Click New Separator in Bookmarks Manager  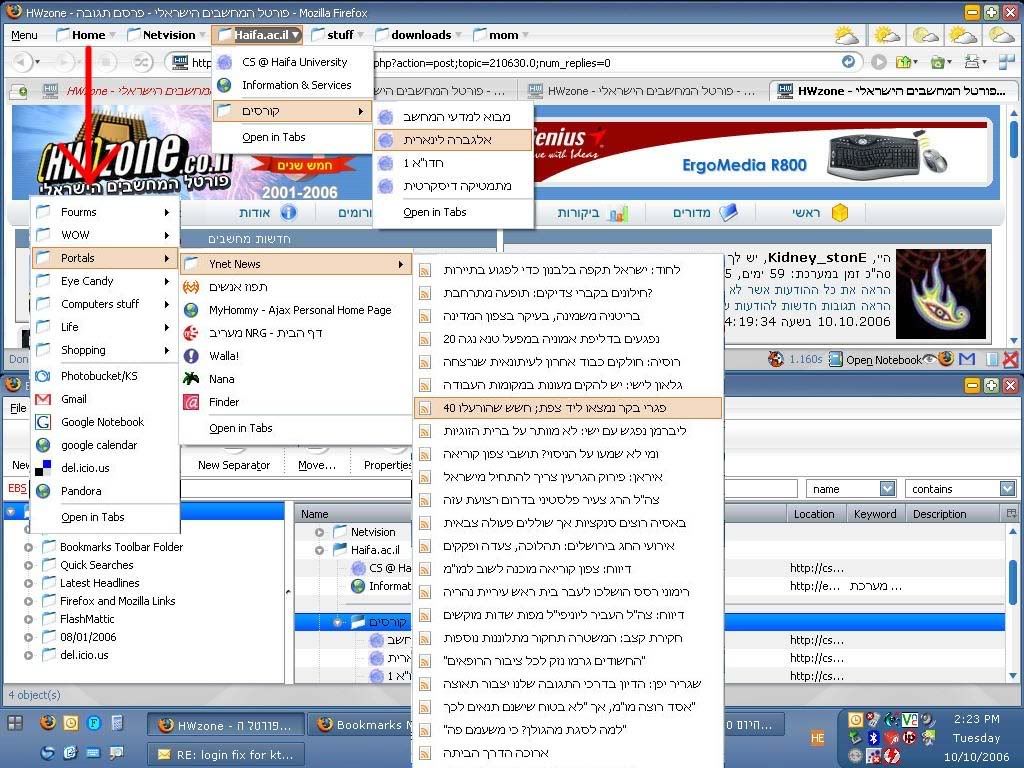pos(234,465)
